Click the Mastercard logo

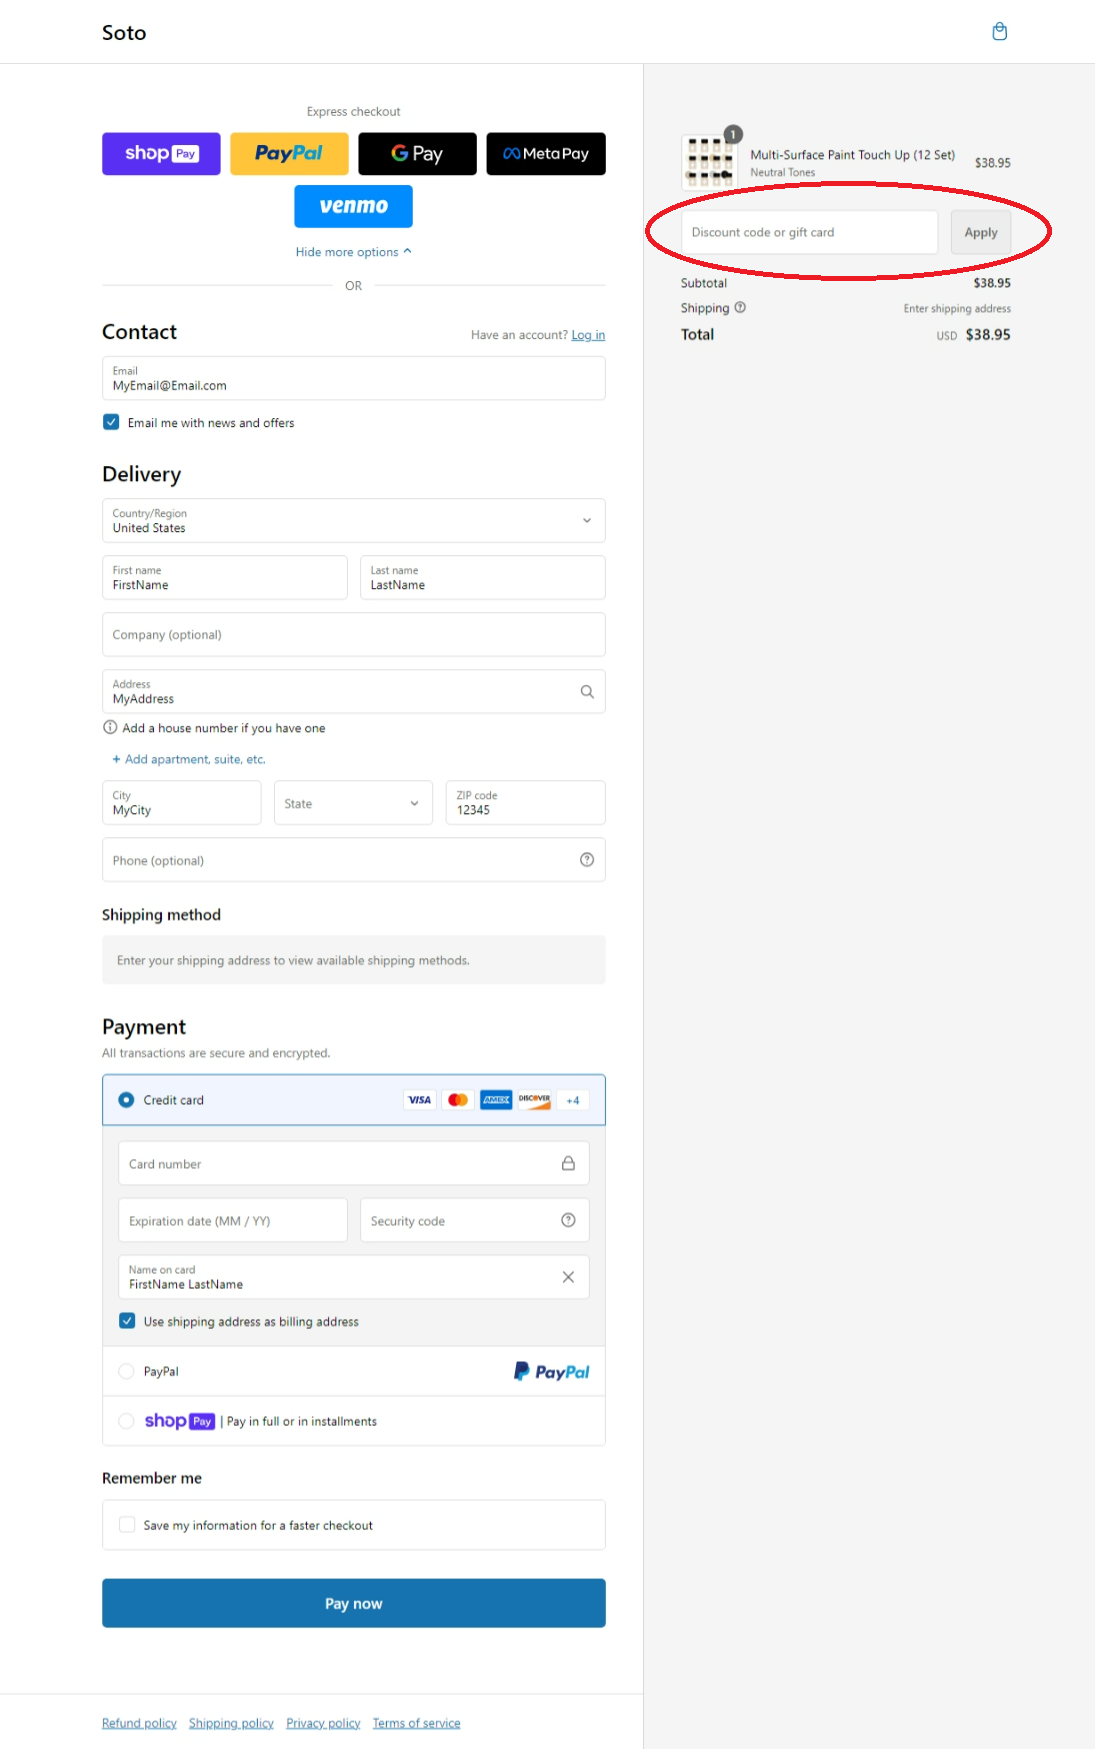coord(458,1100)
